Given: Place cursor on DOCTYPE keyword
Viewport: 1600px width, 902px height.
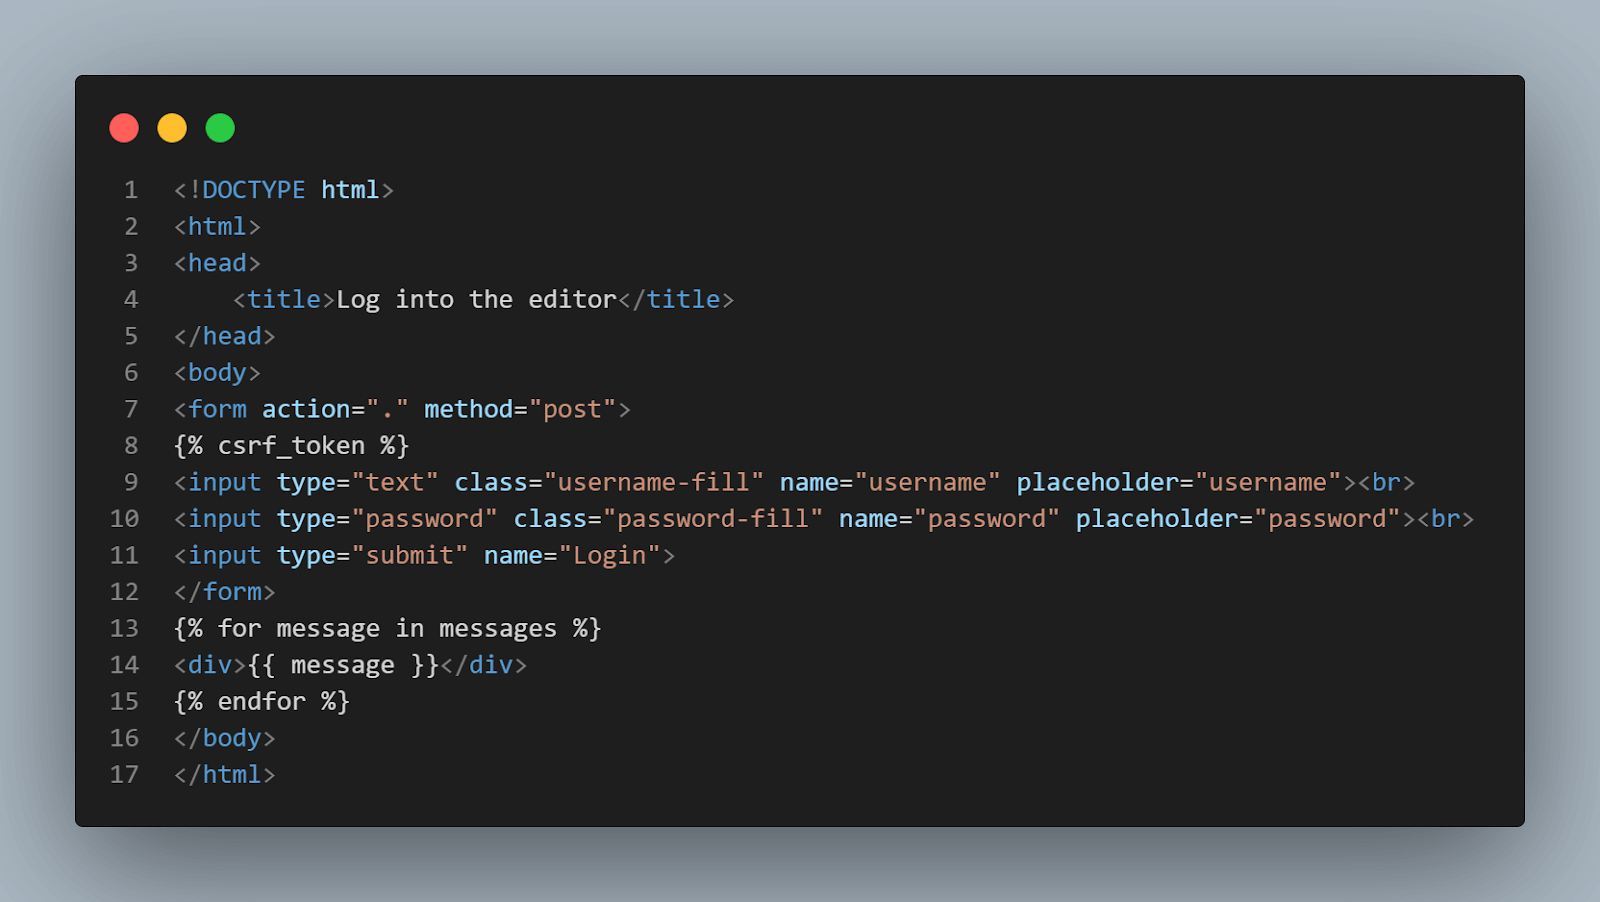Looking at the screenshot, I should click(254, 190).
